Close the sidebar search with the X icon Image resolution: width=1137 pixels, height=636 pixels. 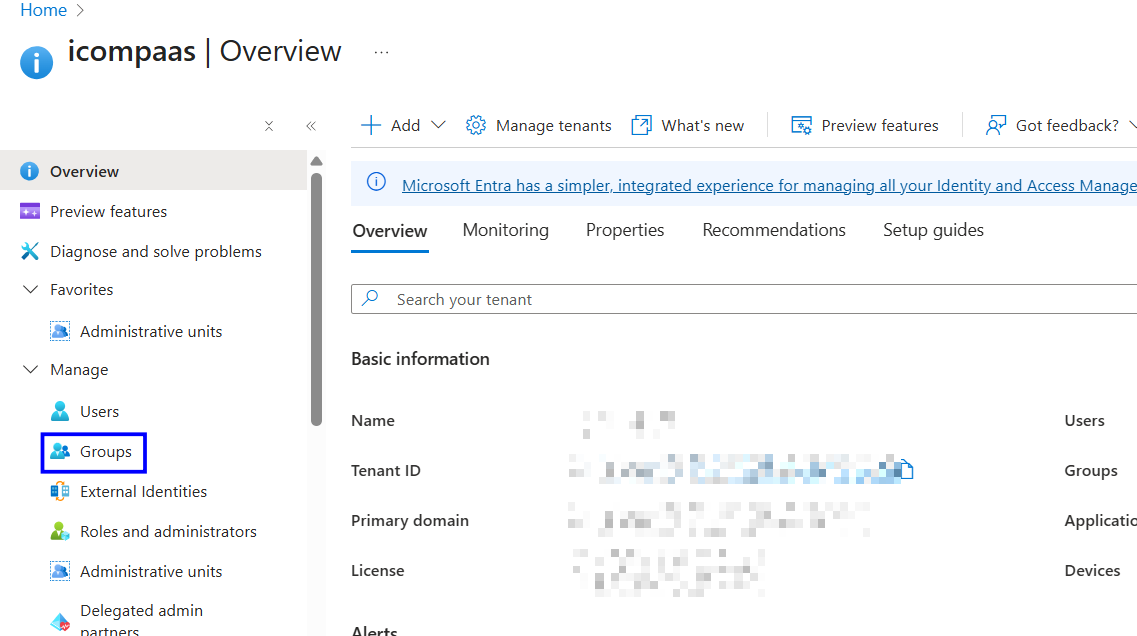(x=269, y=126)
